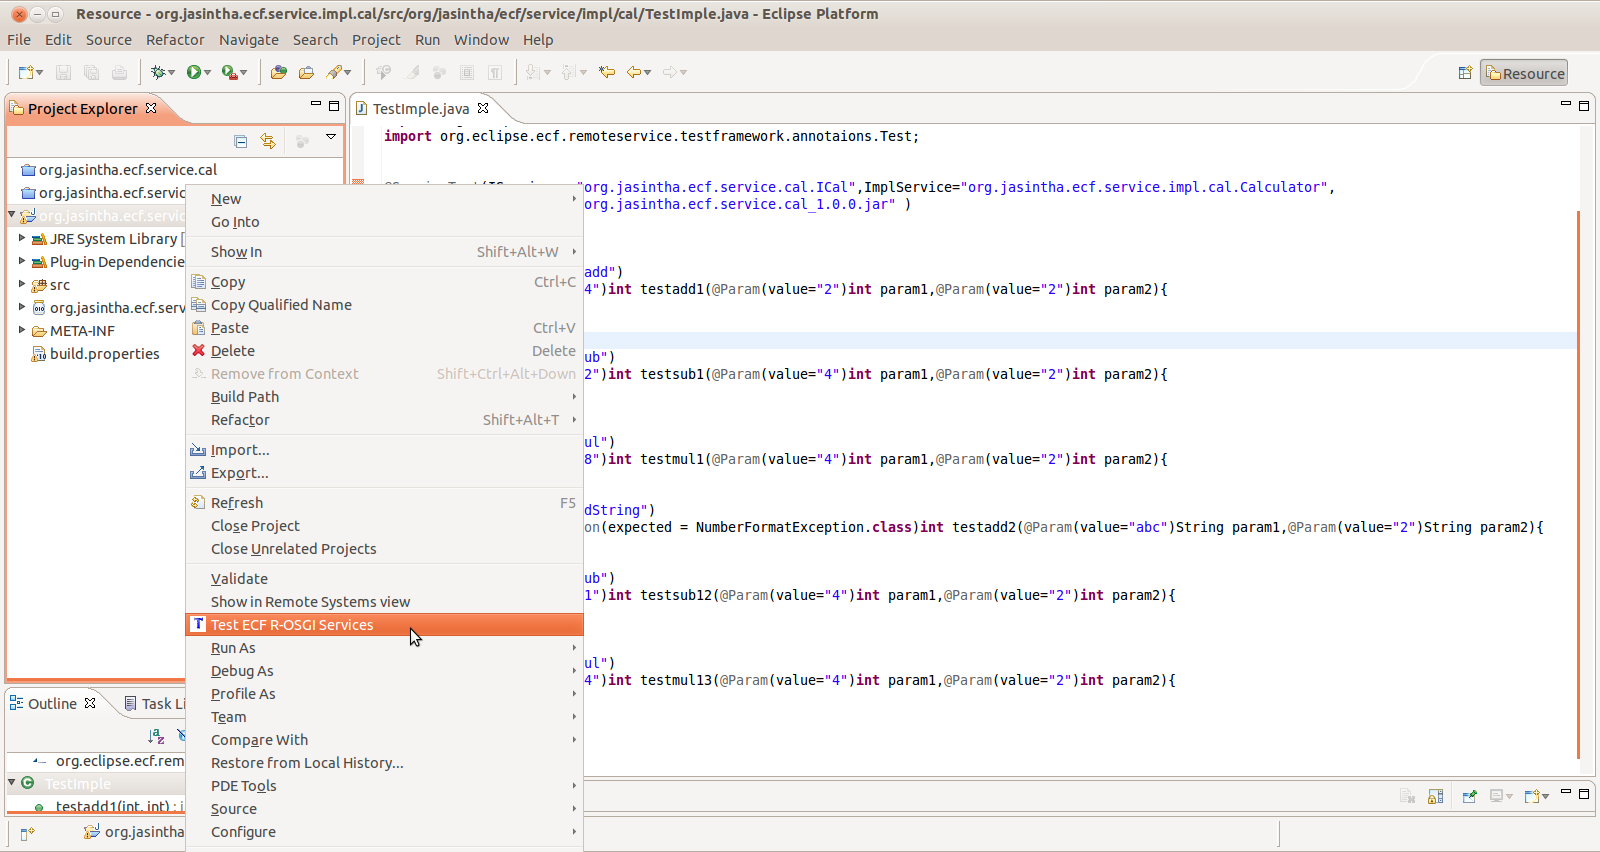Click the fast view icon in status bar
This screenshot has height=852, width=1600.
[x=28, y=832]
